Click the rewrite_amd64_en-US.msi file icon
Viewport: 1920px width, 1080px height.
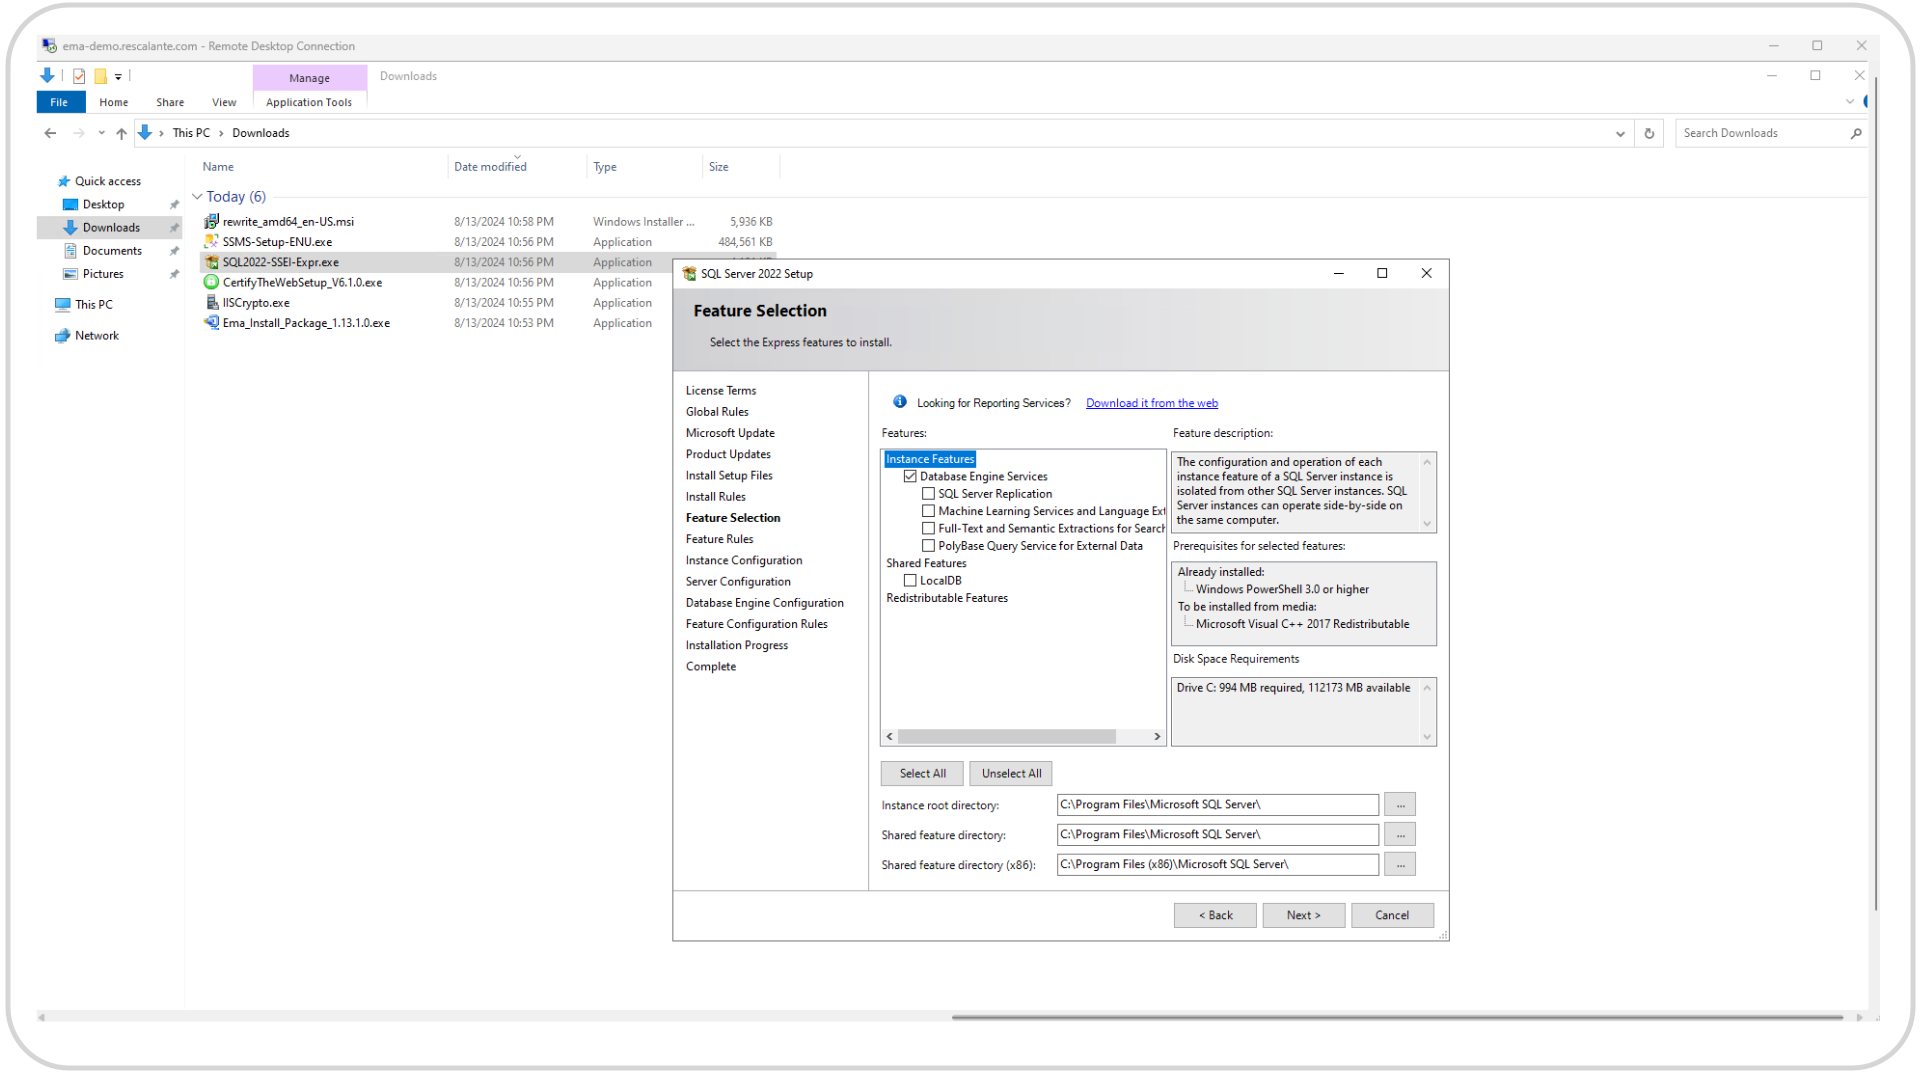pos(211,221)
